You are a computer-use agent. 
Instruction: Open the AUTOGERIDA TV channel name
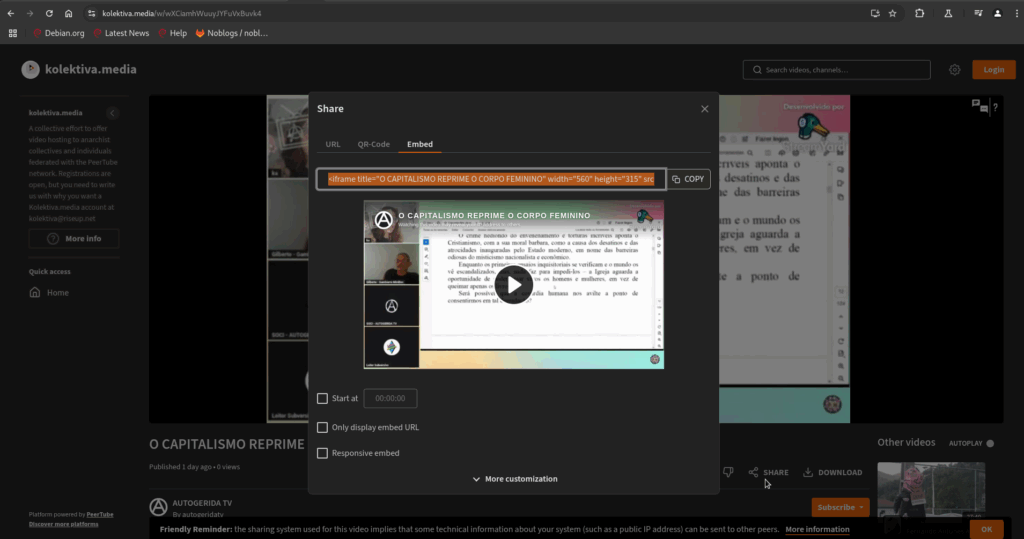[x=202, y=503]
